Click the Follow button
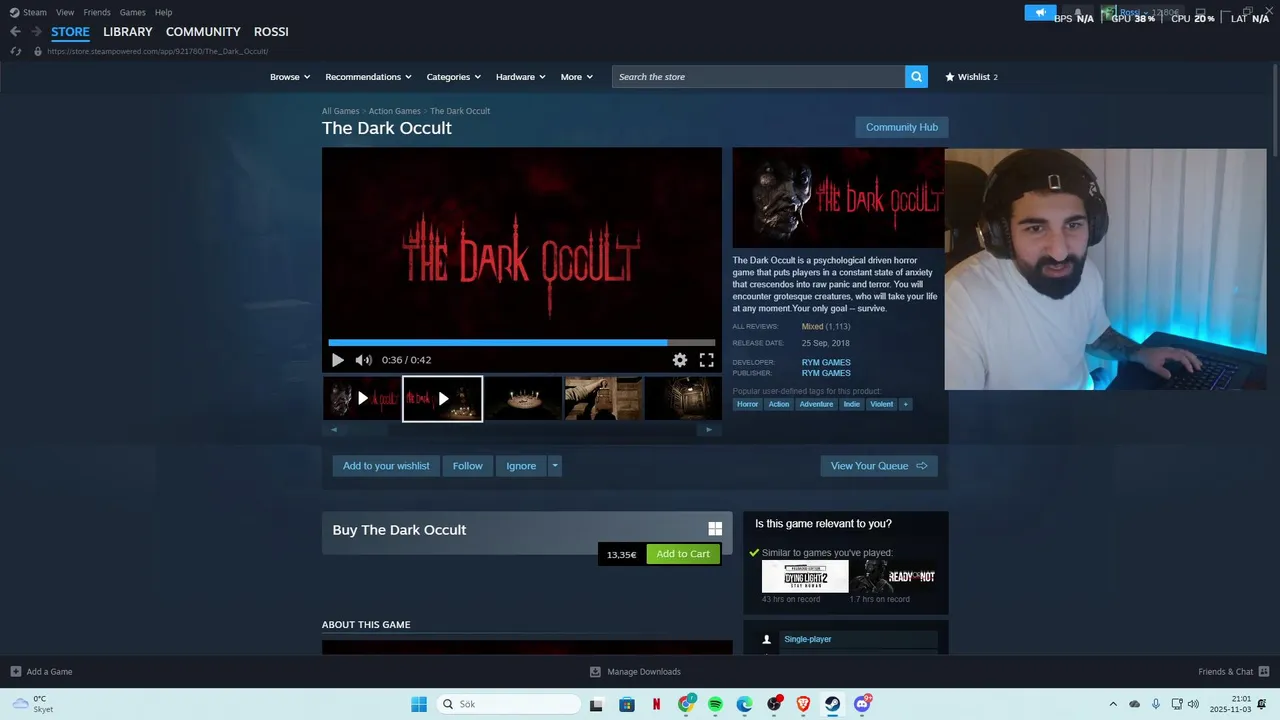This screenshot has height=720, width=1280. pyautogui.click(x=467, y=466)
